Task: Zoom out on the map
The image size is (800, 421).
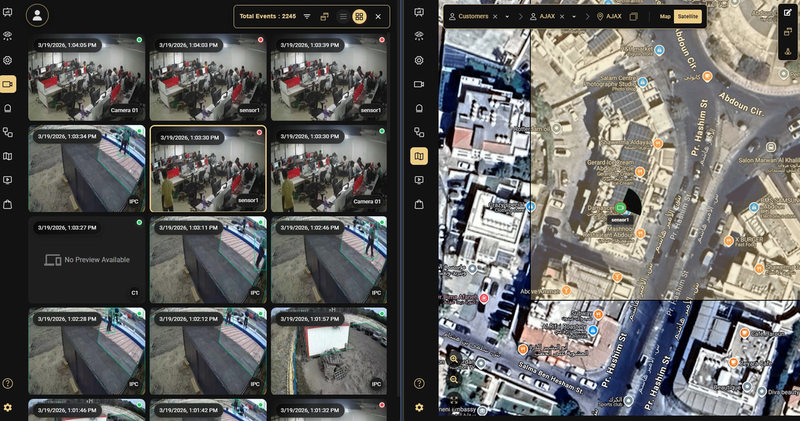Action: pyautogui.click(x=454, y=380)
